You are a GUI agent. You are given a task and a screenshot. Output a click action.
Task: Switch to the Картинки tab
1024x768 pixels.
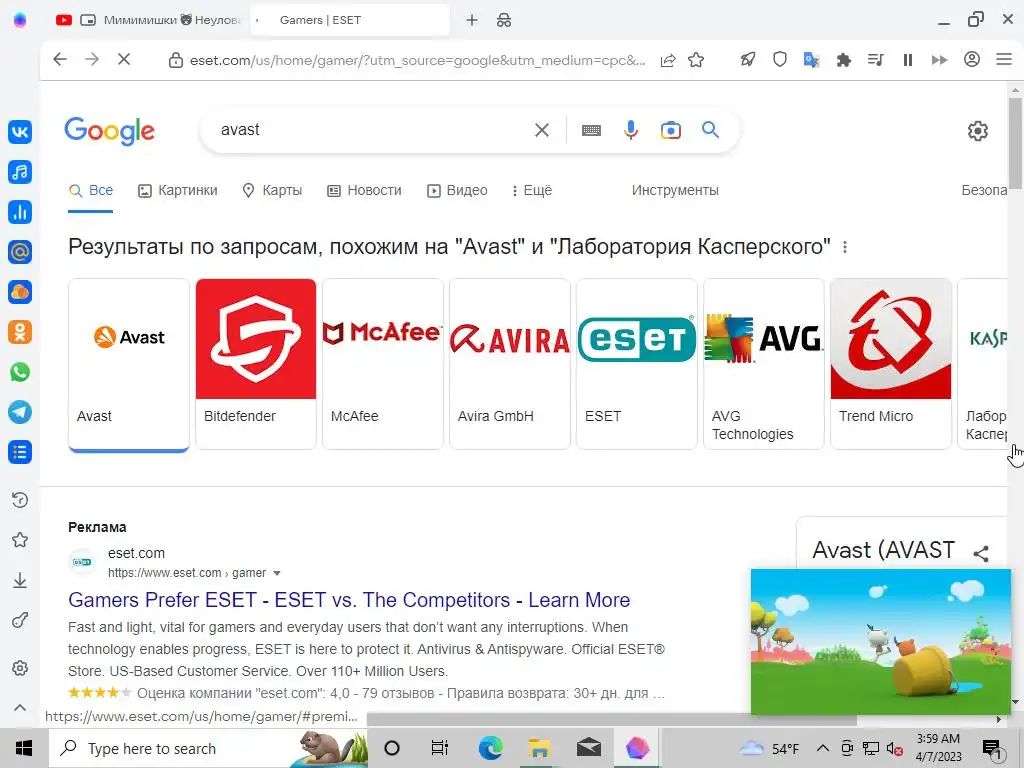(178, 190)
